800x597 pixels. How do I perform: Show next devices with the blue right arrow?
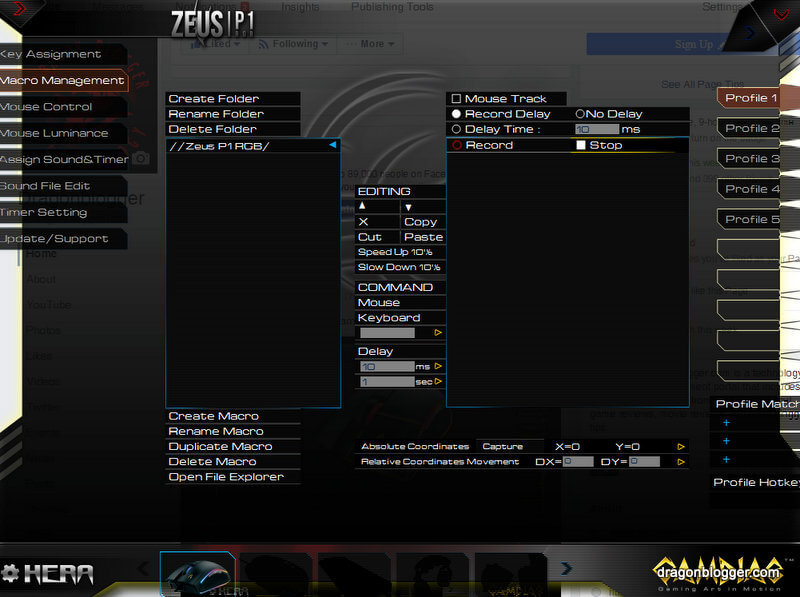[566, 568]
